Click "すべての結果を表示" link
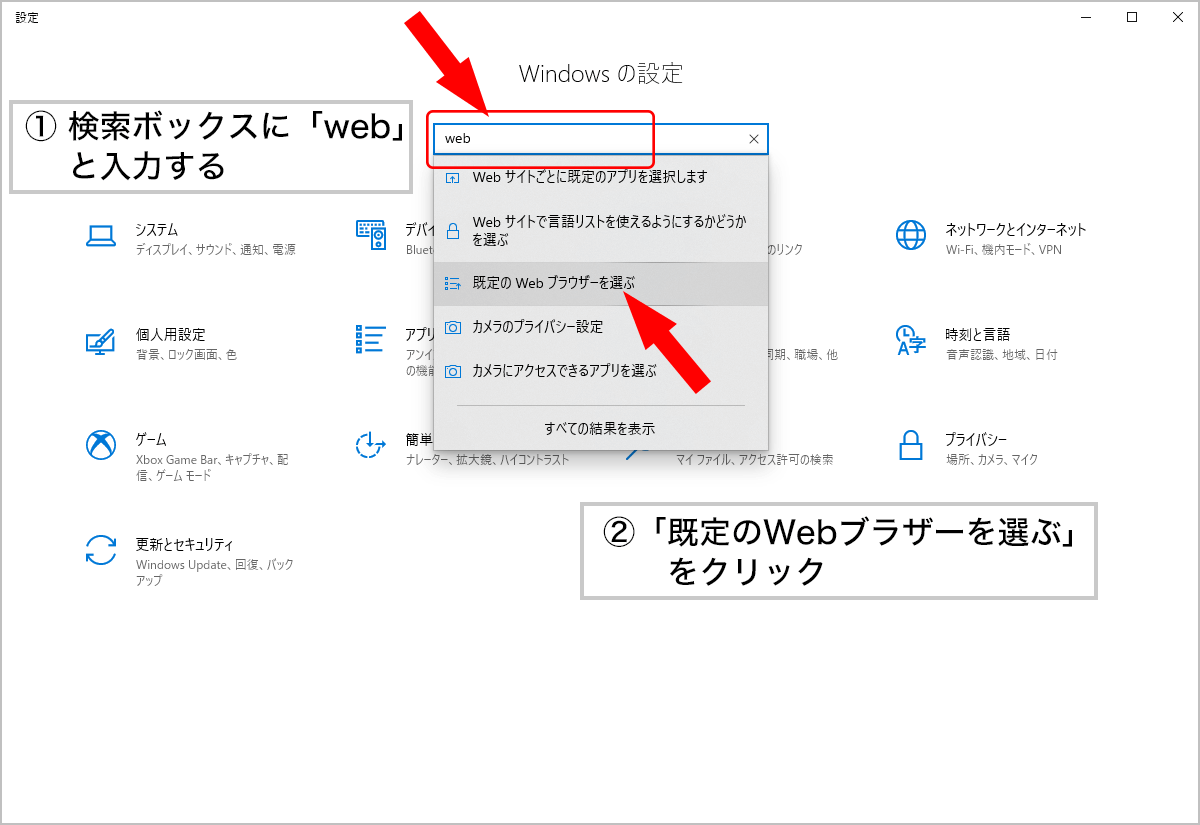Viewport: 1200px width, 825px height. pos(600,428)
